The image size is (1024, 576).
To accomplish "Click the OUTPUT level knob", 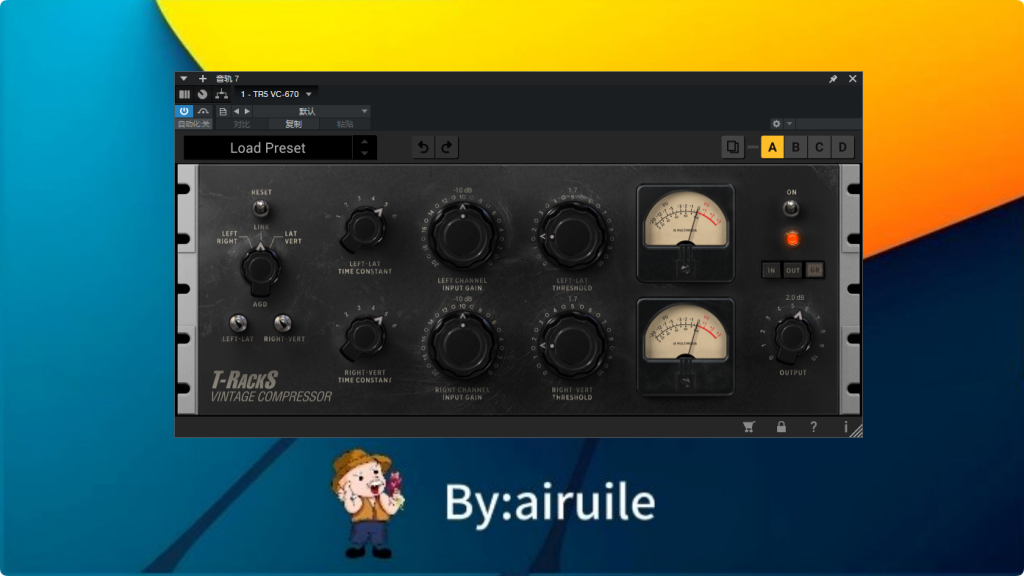I will click(792, 337).
